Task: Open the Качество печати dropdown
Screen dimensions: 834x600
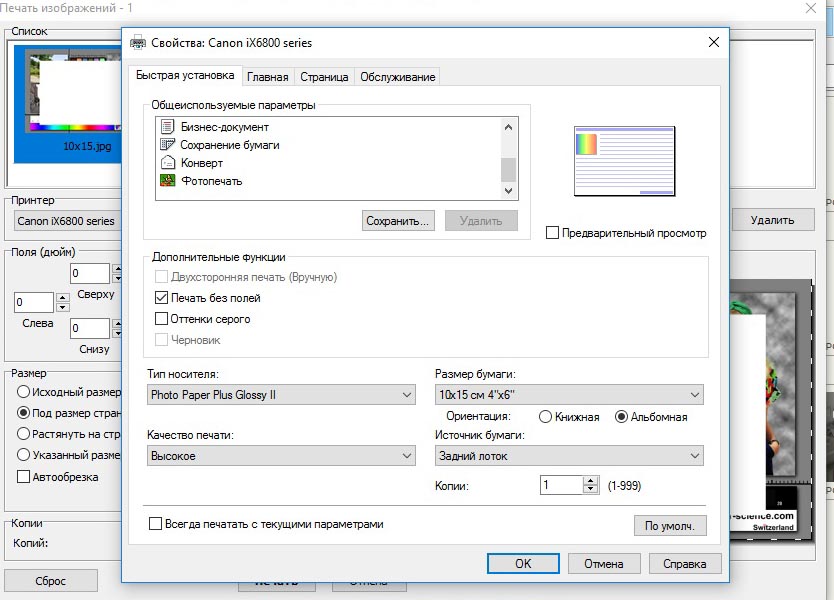Action: (x=281, y=456)
